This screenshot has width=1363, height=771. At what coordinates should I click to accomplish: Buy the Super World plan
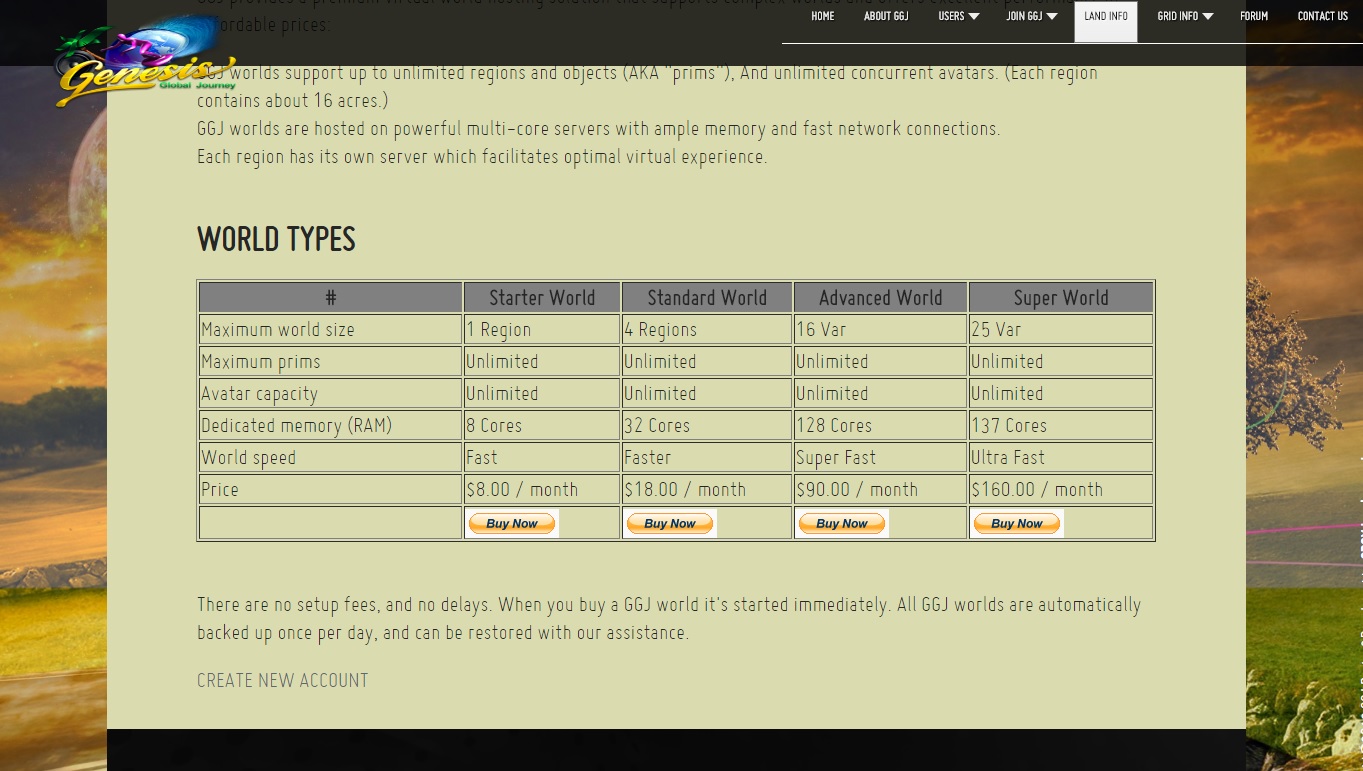1017,523
